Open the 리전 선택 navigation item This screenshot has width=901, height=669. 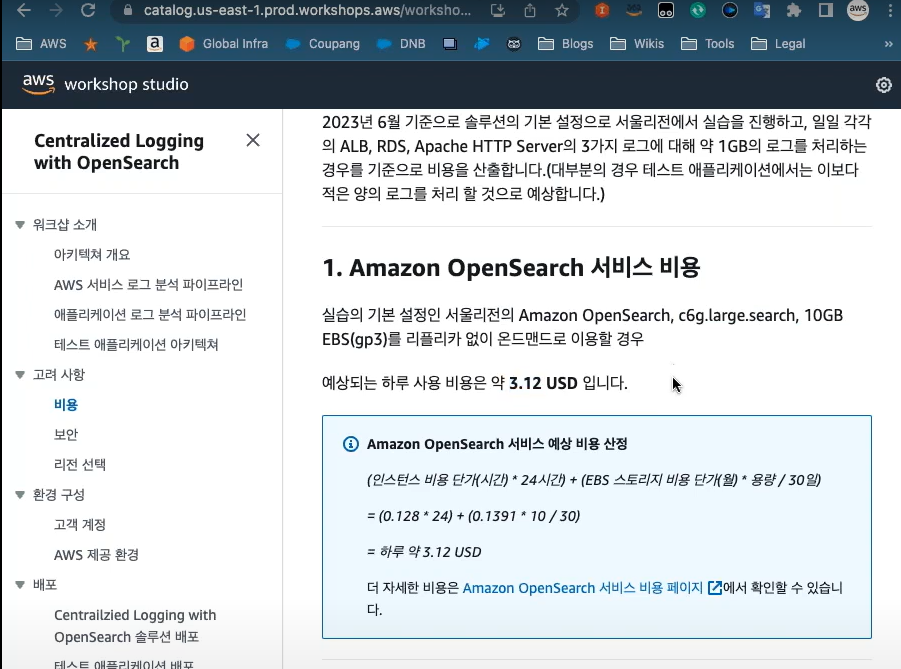(x=80, y=464)
